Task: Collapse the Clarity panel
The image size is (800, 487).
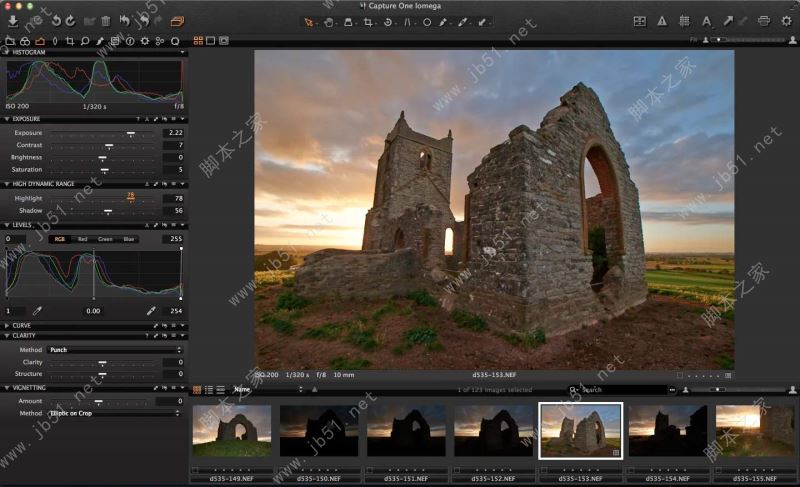Action: [x=7, y=336]
